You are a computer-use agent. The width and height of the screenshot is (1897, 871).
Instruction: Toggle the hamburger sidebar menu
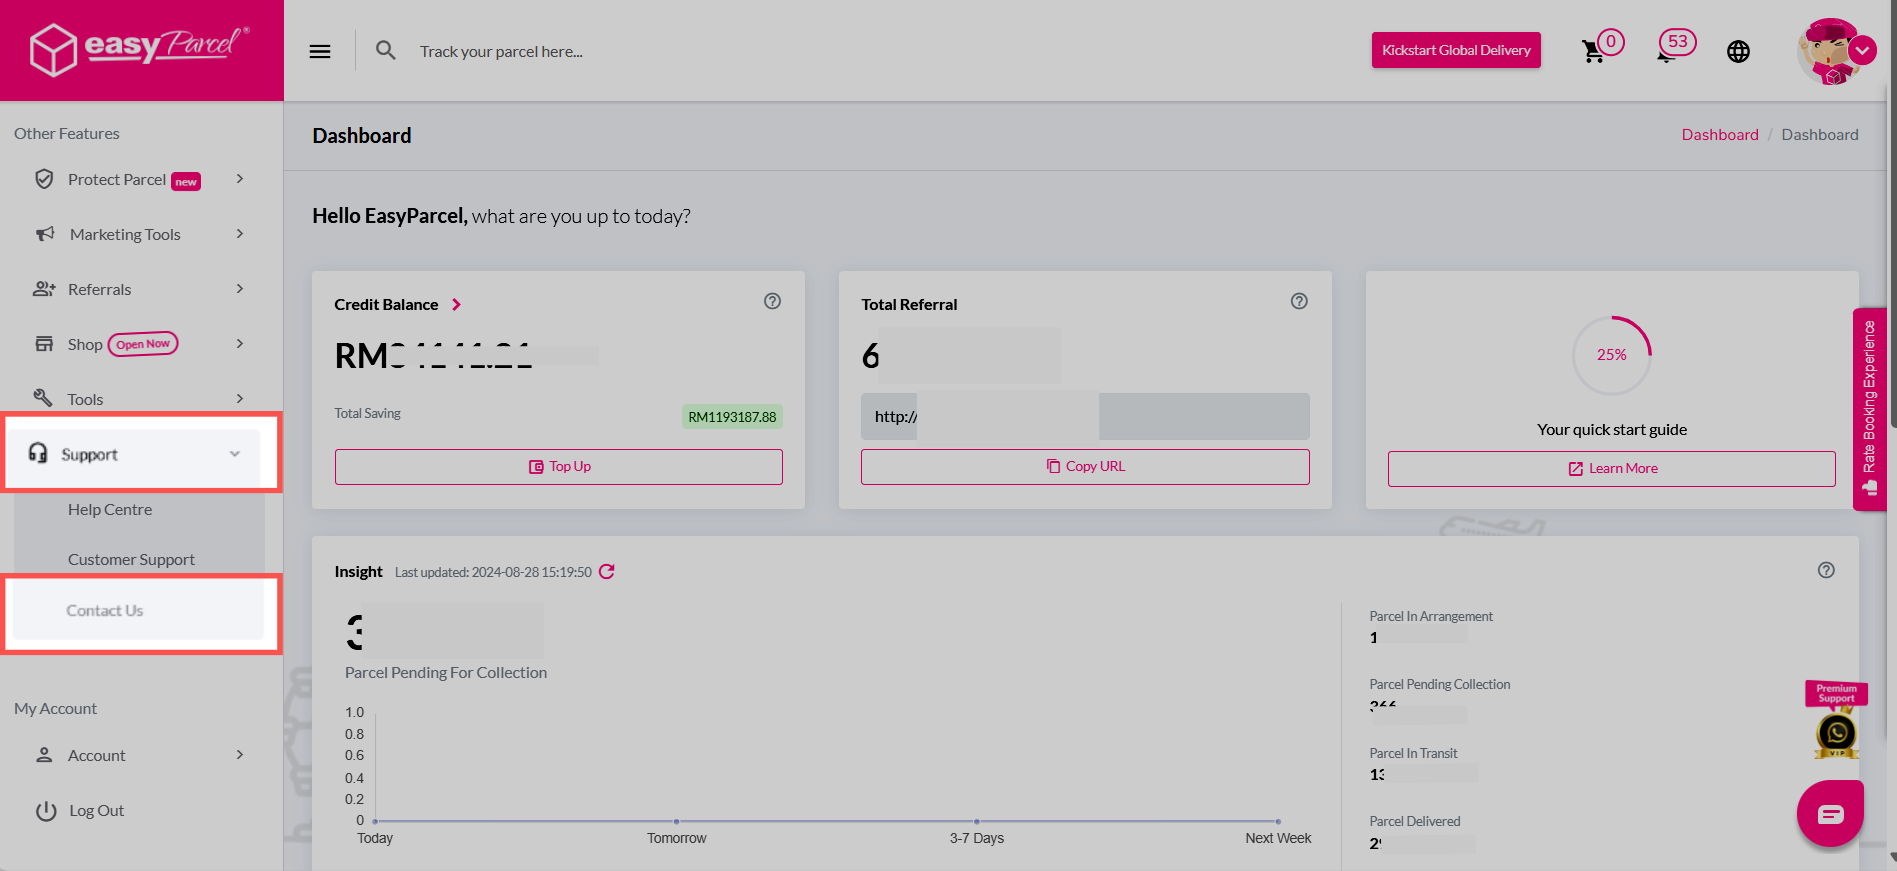pyautogui.click(x=320, y=51)
